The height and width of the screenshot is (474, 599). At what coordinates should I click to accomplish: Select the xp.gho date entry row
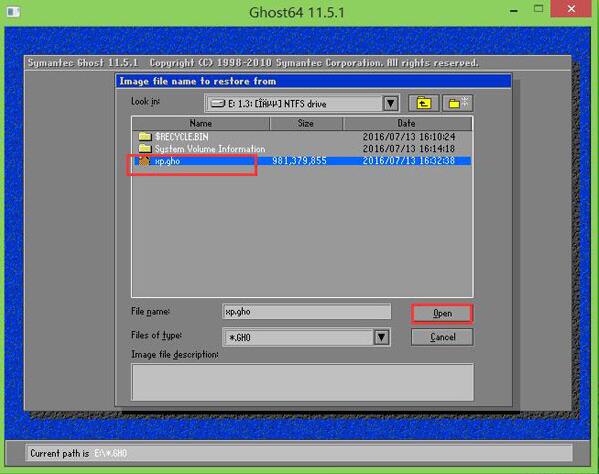(x=408, y=161)
